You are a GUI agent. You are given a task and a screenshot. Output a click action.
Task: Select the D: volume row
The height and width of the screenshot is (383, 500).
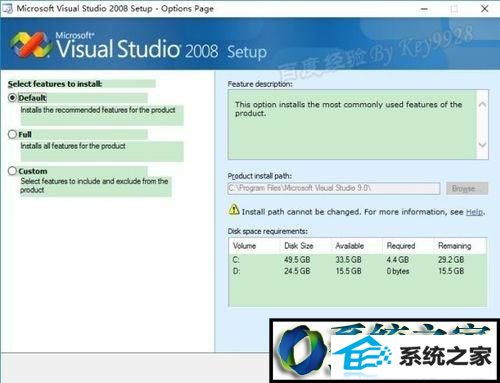pyautogui.click(x=357, y=271)
